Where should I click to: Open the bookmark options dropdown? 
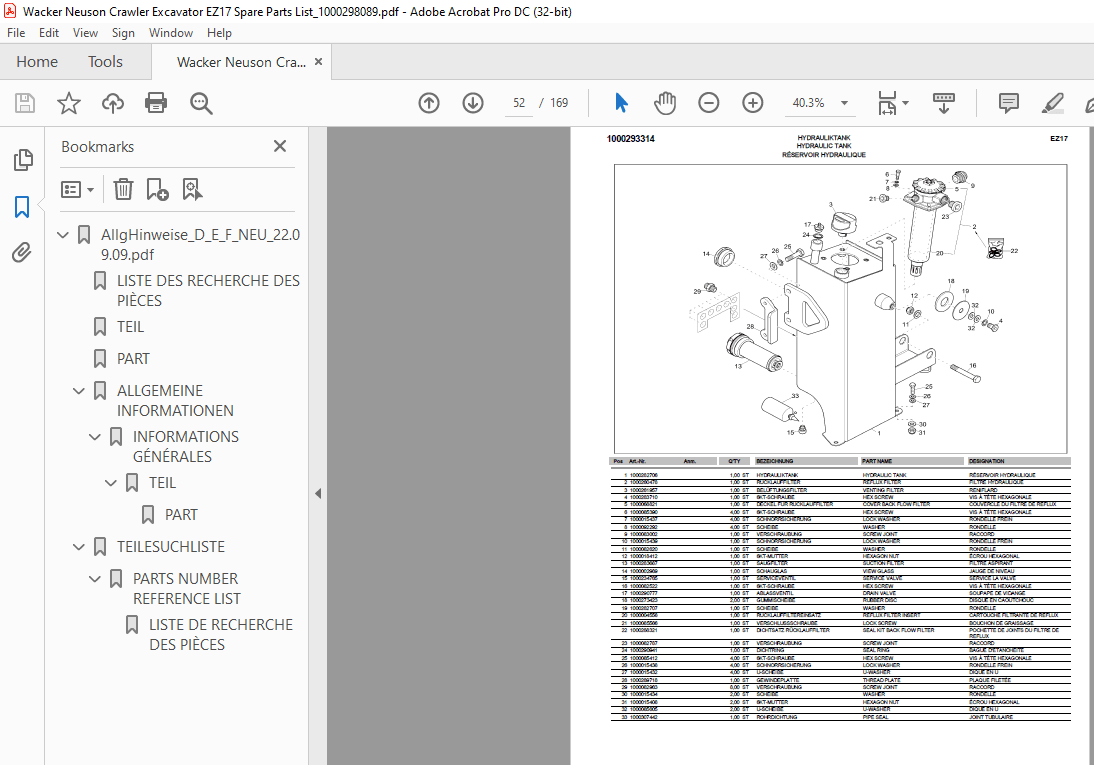point(77,189)
